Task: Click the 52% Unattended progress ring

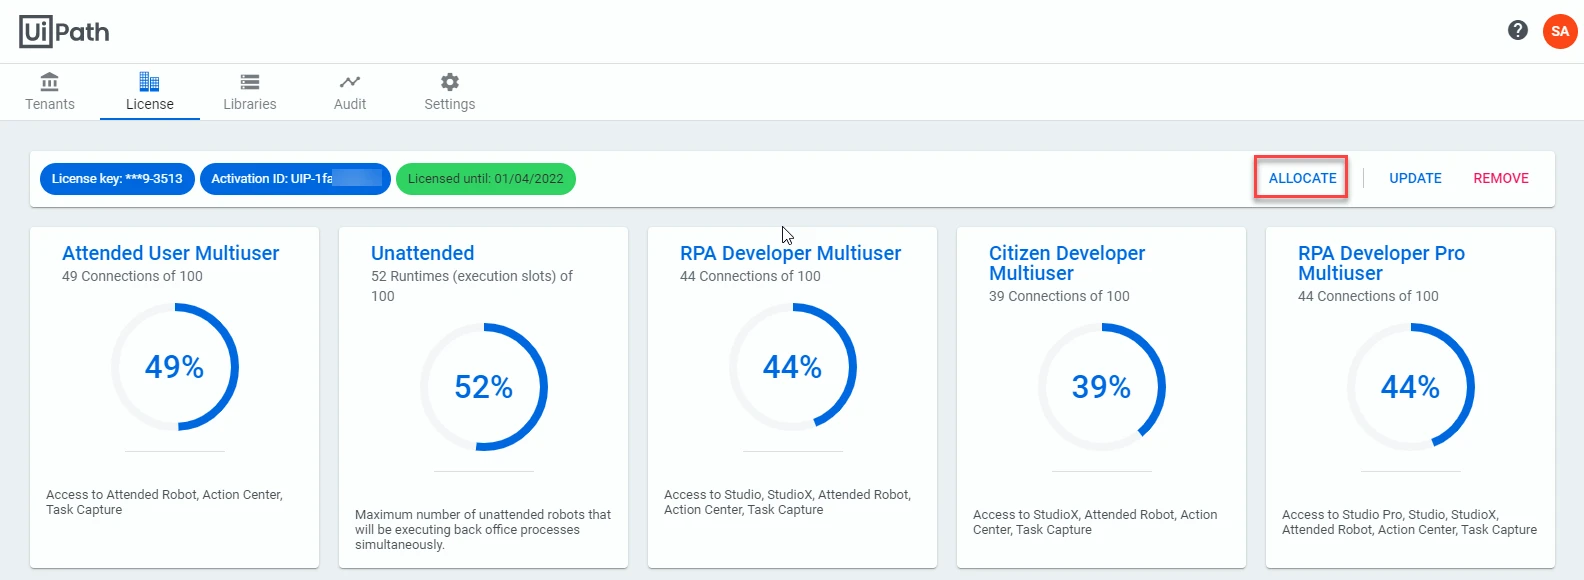Action: [484, 387]
